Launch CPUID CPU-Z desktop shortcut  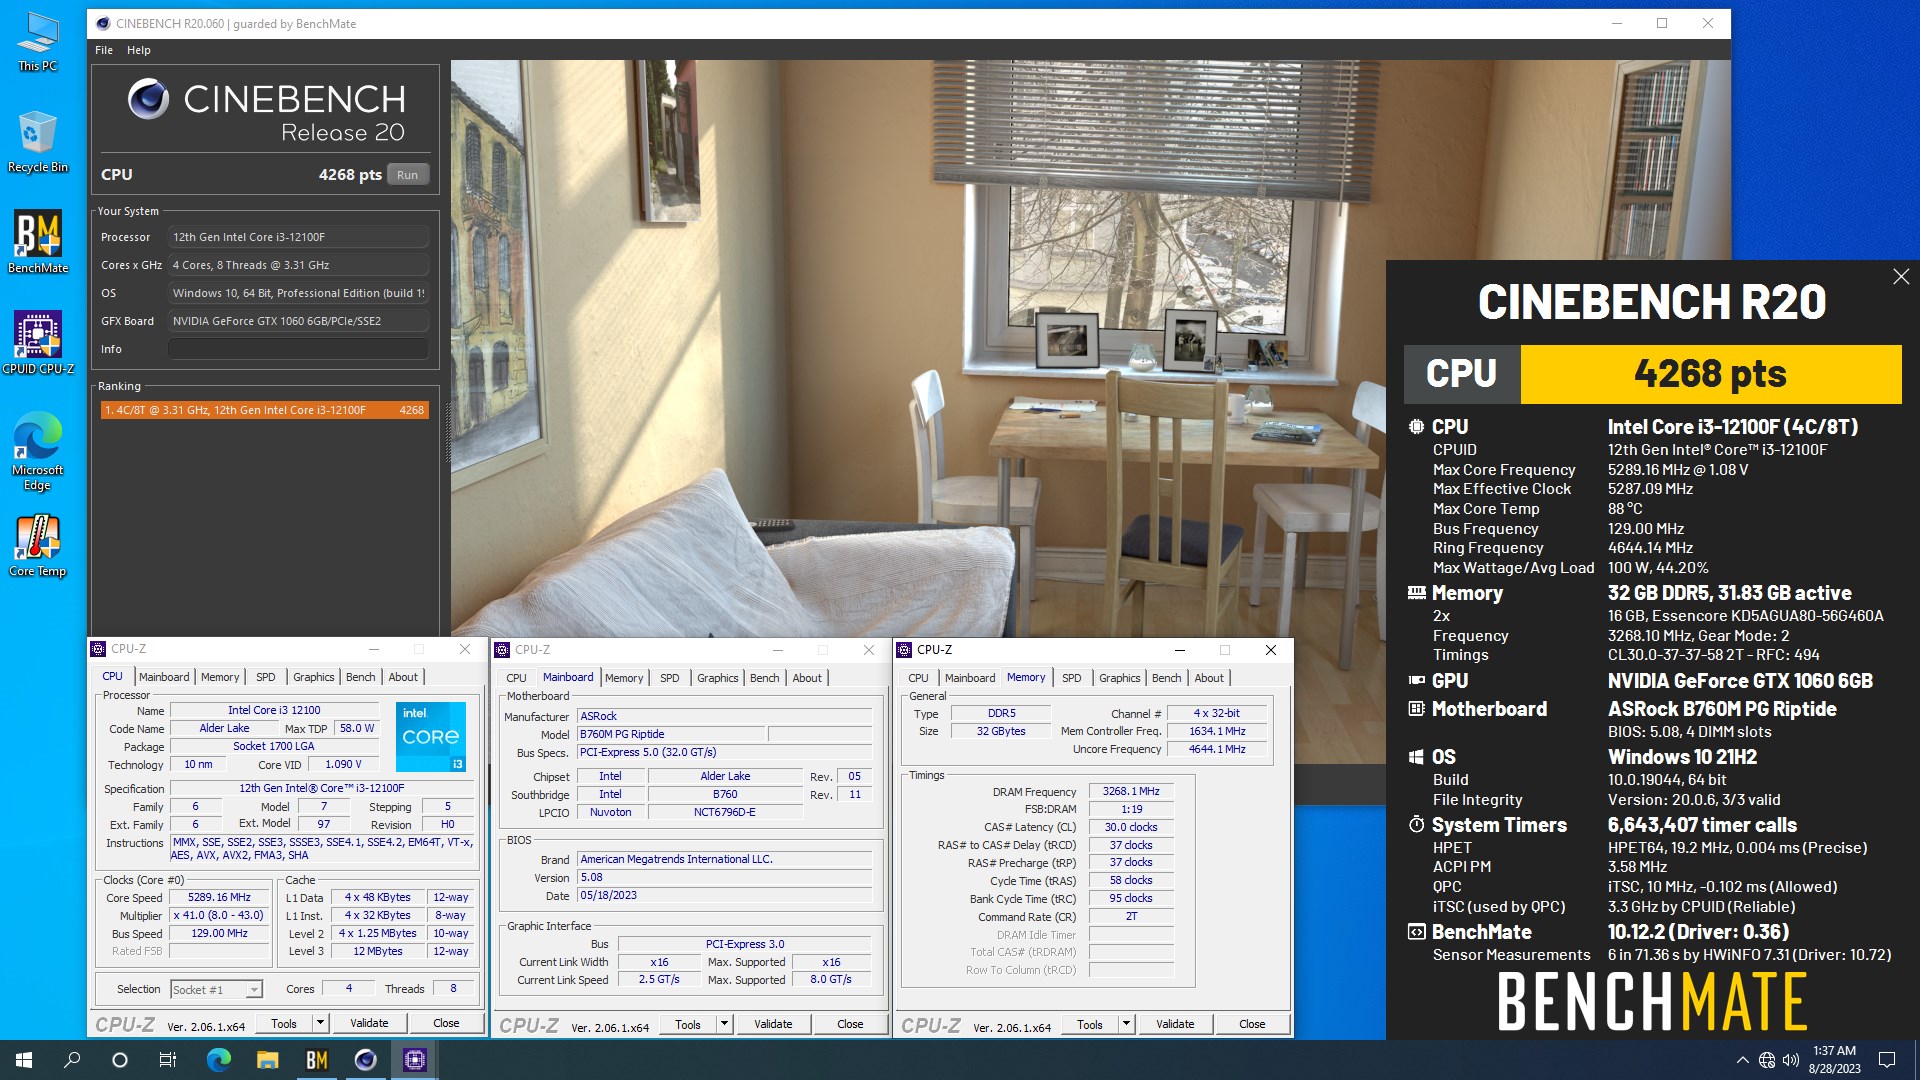(38, 342)
